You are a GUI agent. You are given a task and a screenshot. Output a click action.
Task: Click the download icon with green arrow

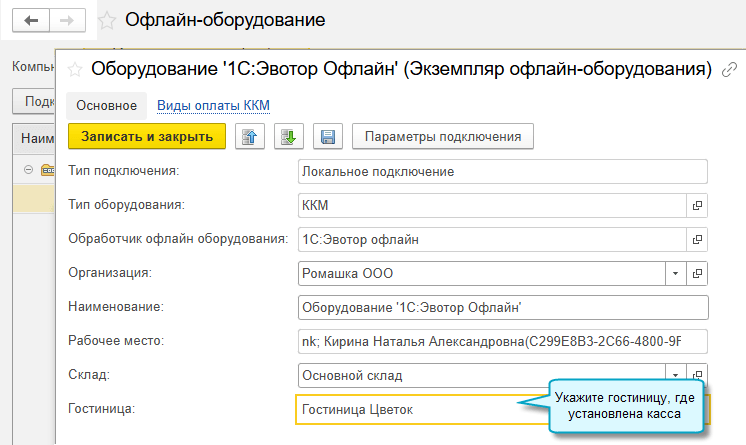288,136
